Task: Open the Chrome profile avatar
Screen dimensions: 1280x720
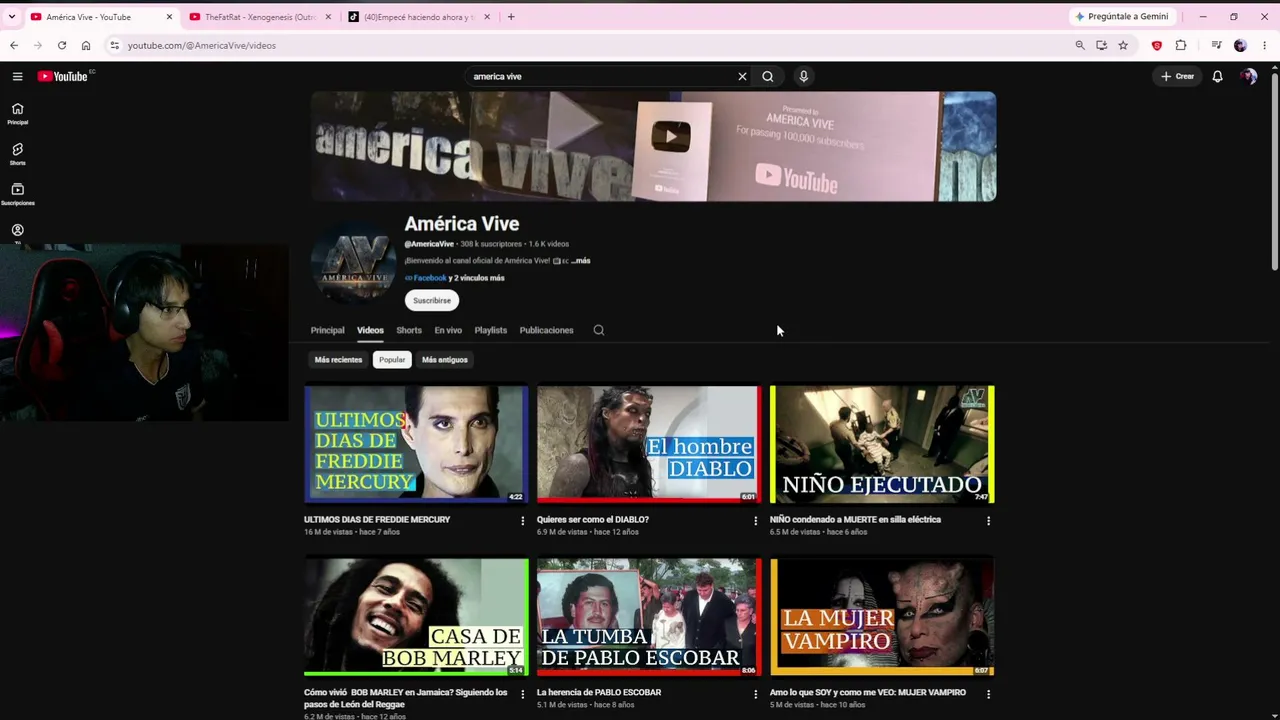Action: pos(1240,45)
